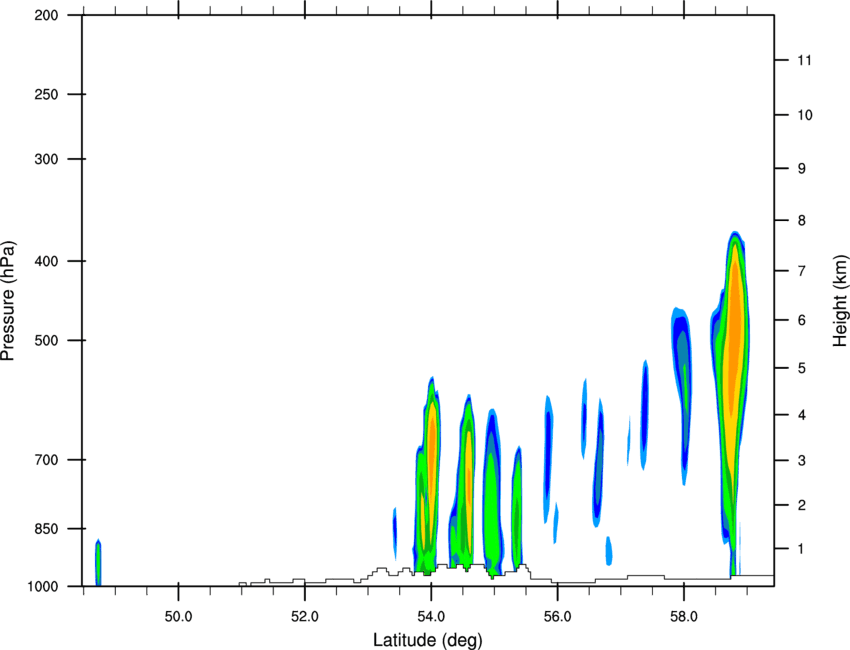The width and height of the screenshot is (850, 650).
Task: Pick the 8 km height label
Action: pyautogui.click(x=801, y=221)
